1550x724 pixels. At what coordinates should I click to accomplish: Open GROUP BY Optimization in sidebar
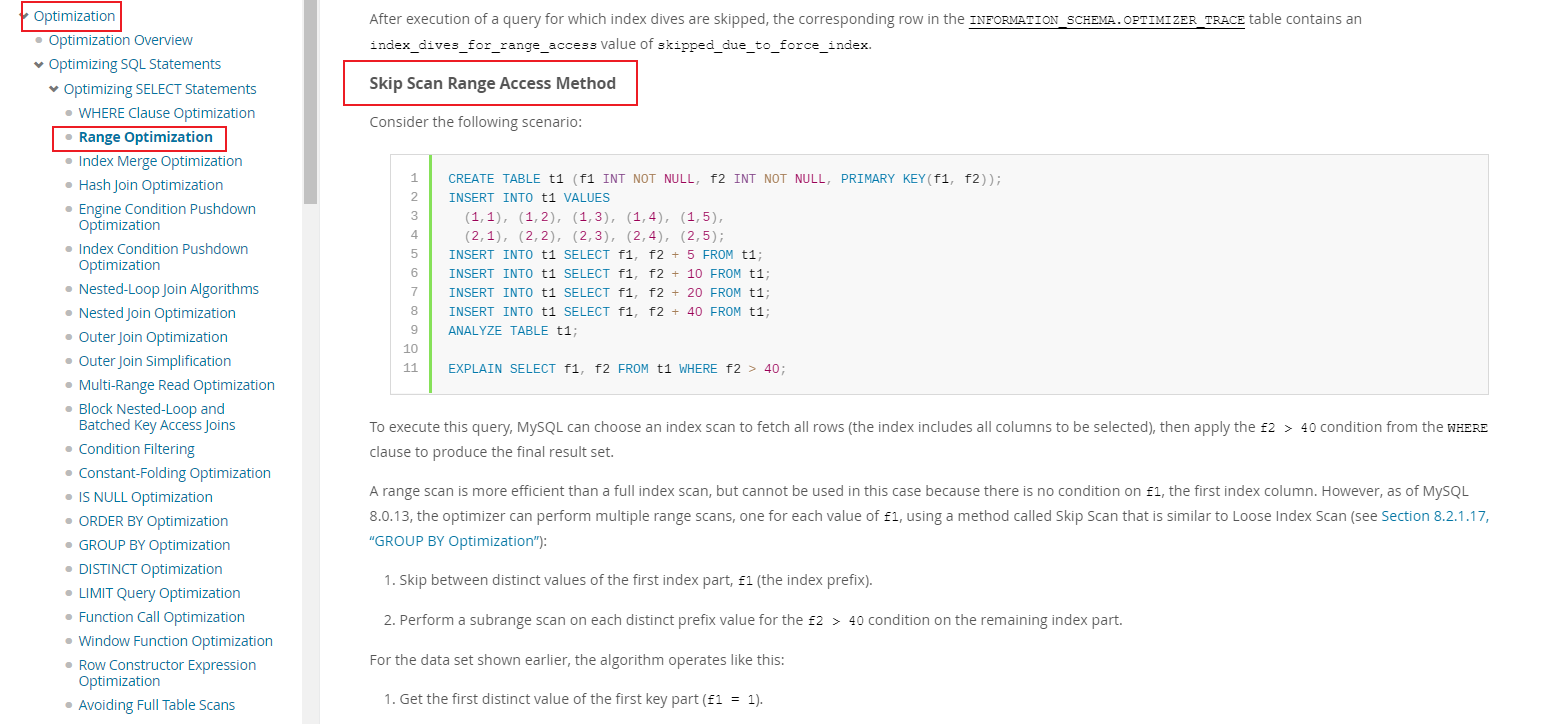(154, 545)
